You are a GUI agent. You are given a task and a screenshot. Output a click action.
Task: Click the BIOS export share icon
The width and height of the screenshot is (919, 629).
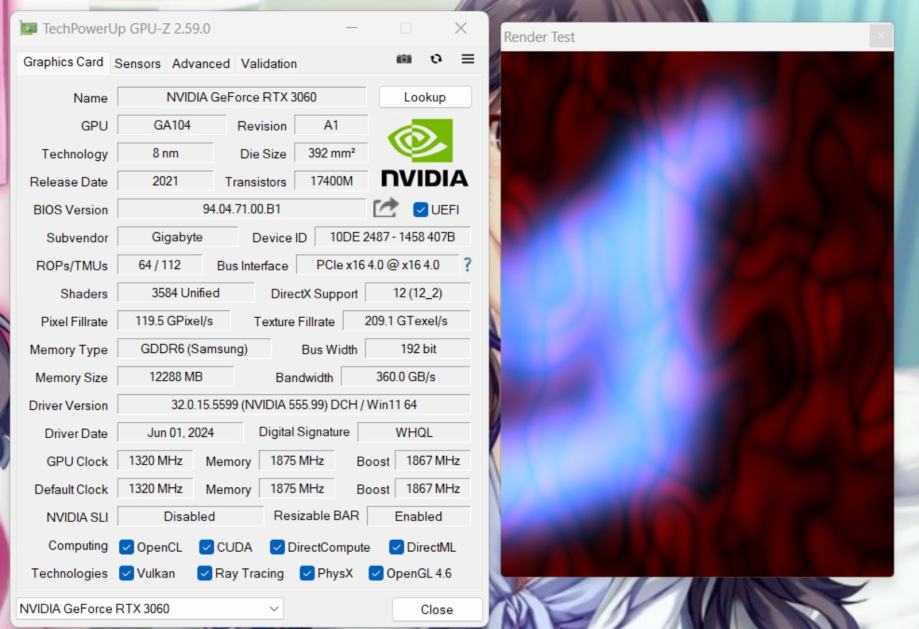(x=386, y=208)
